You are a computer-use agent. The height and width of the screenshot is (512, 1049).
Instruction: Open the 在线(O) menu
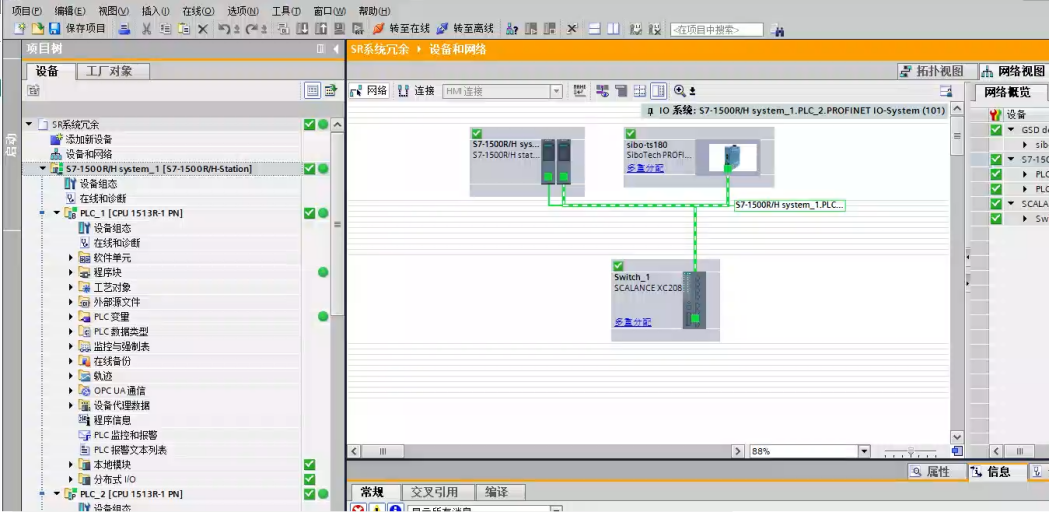[199, 11]
